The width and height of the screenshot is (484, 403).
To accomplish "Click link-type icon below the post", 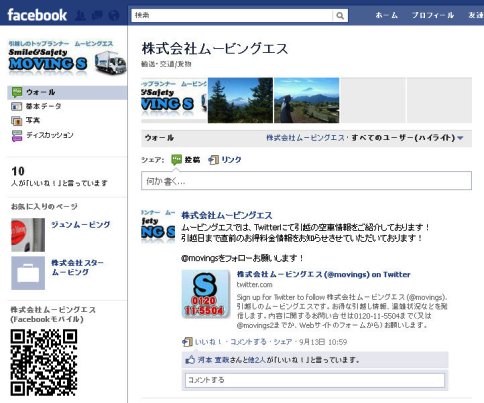I will tap(187, 342).
